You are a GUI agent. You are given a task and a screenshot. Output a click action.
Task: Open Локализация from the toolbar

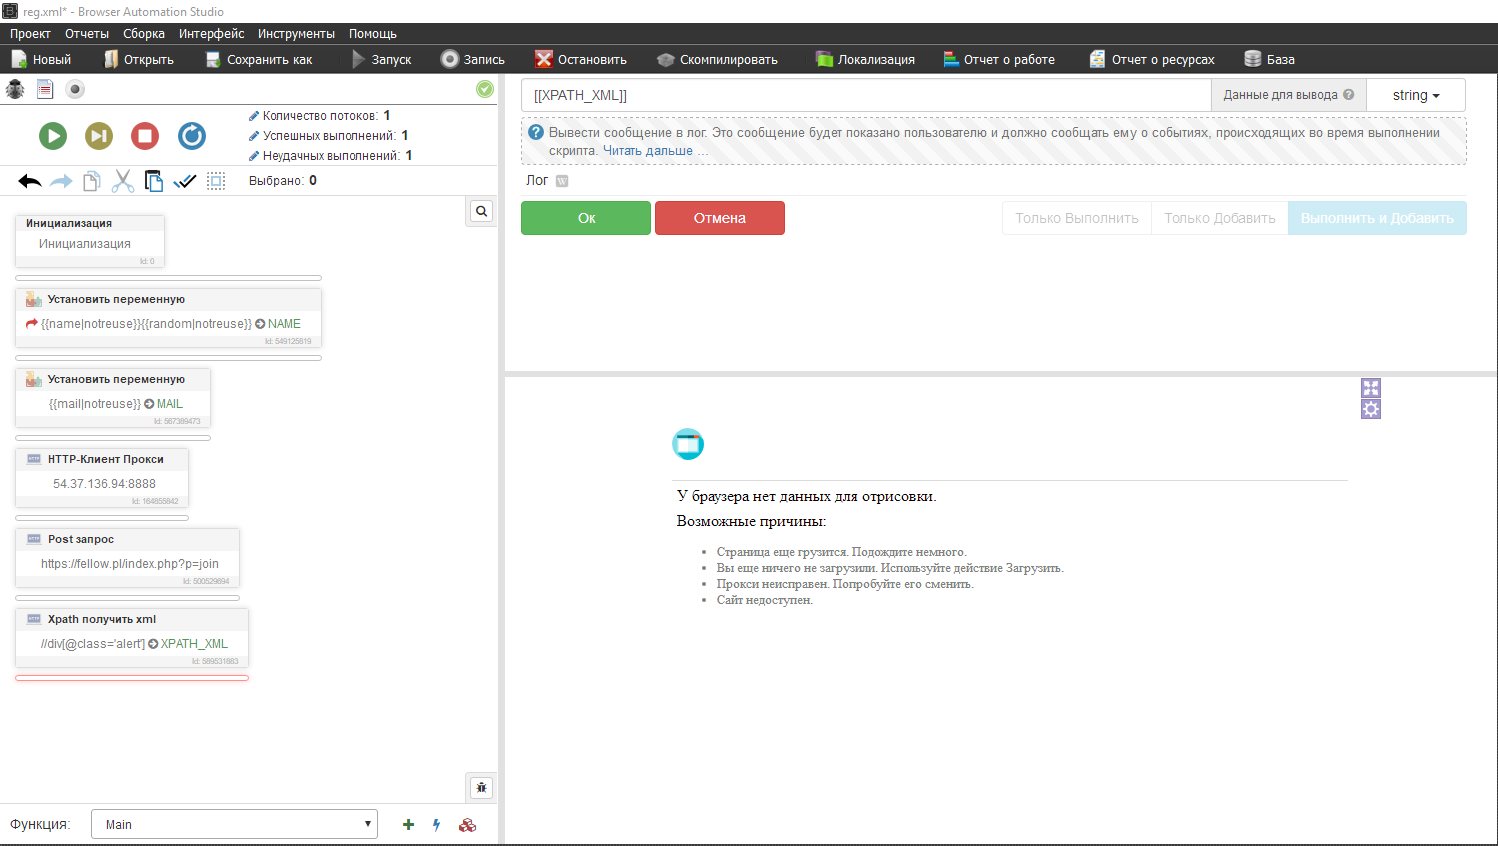[865, 59]
